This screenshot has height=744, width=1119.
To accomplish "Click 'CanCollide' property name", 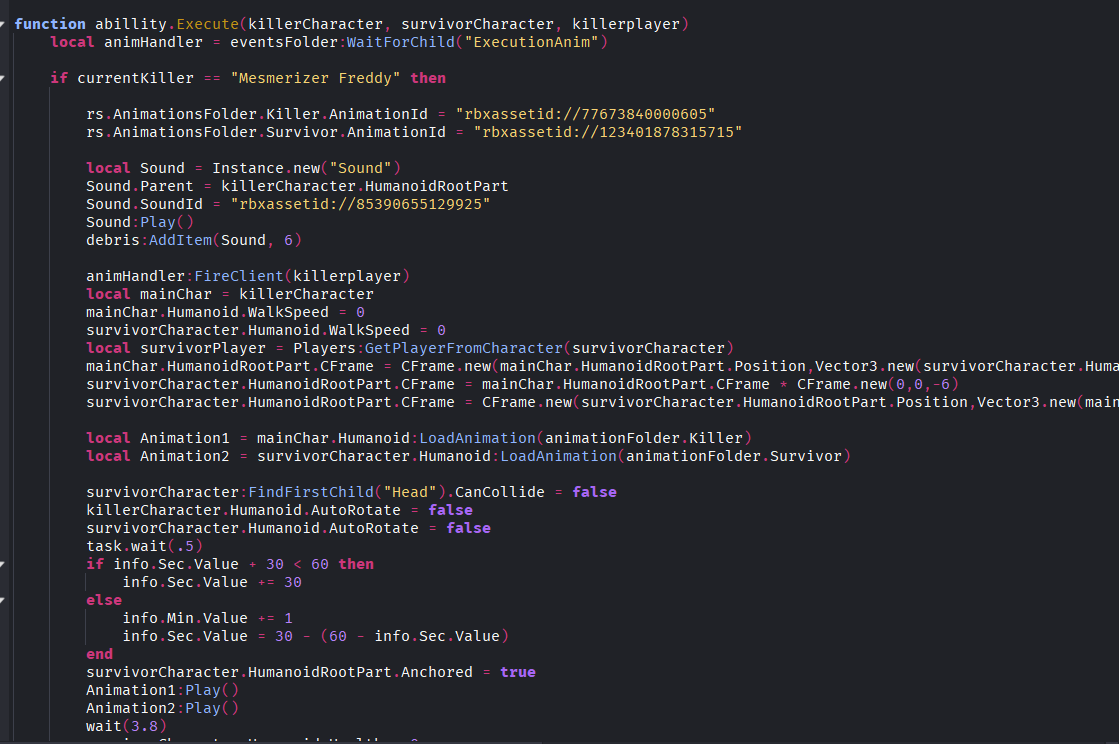I will coord(500,492).
